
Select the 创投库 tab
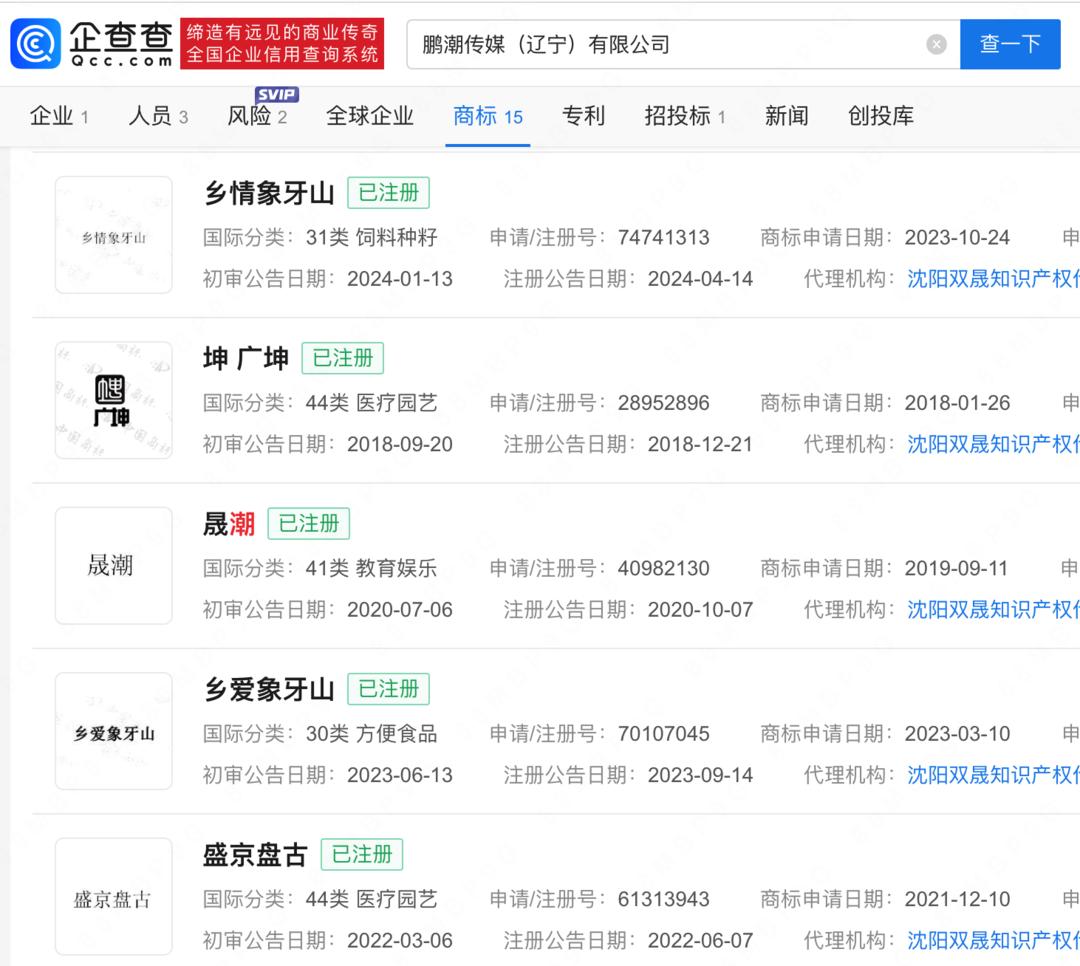(x=880, y=116)
